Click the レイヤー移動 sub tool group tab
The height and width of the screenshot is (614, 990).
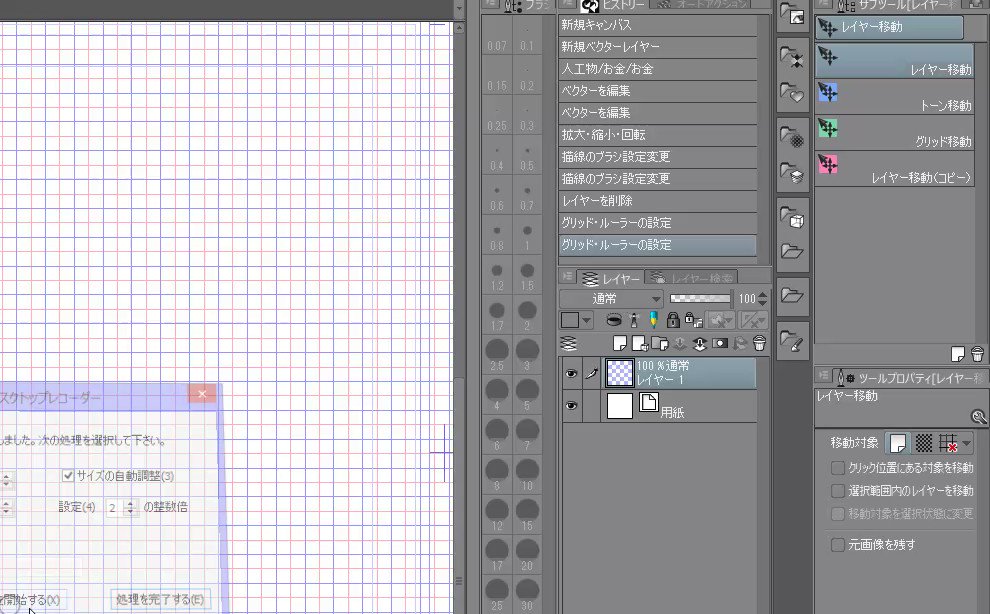click(x=889, y=27)
